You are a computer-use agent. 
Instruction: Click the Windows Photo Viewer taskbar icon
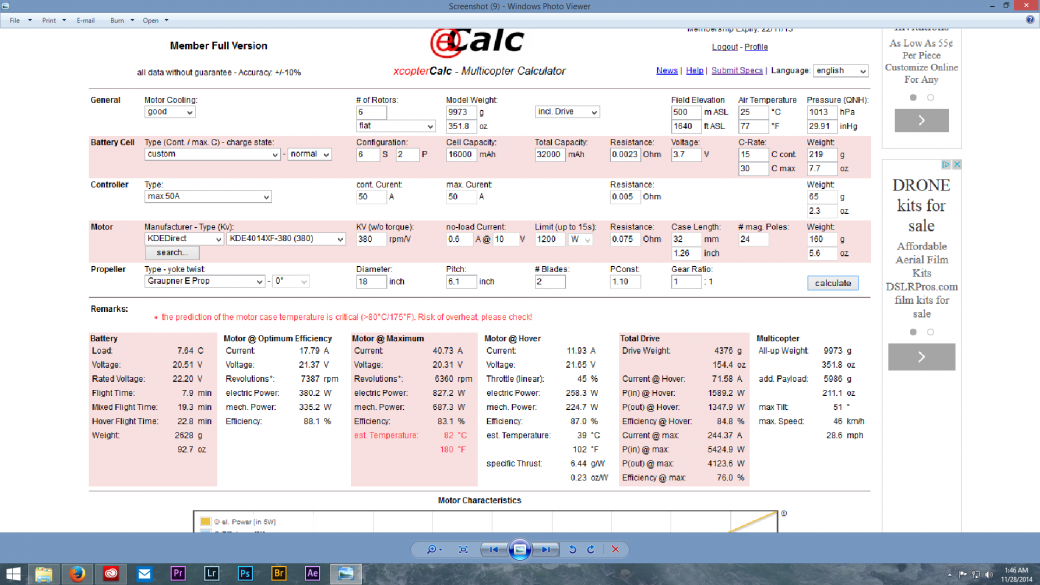[346, 574]
